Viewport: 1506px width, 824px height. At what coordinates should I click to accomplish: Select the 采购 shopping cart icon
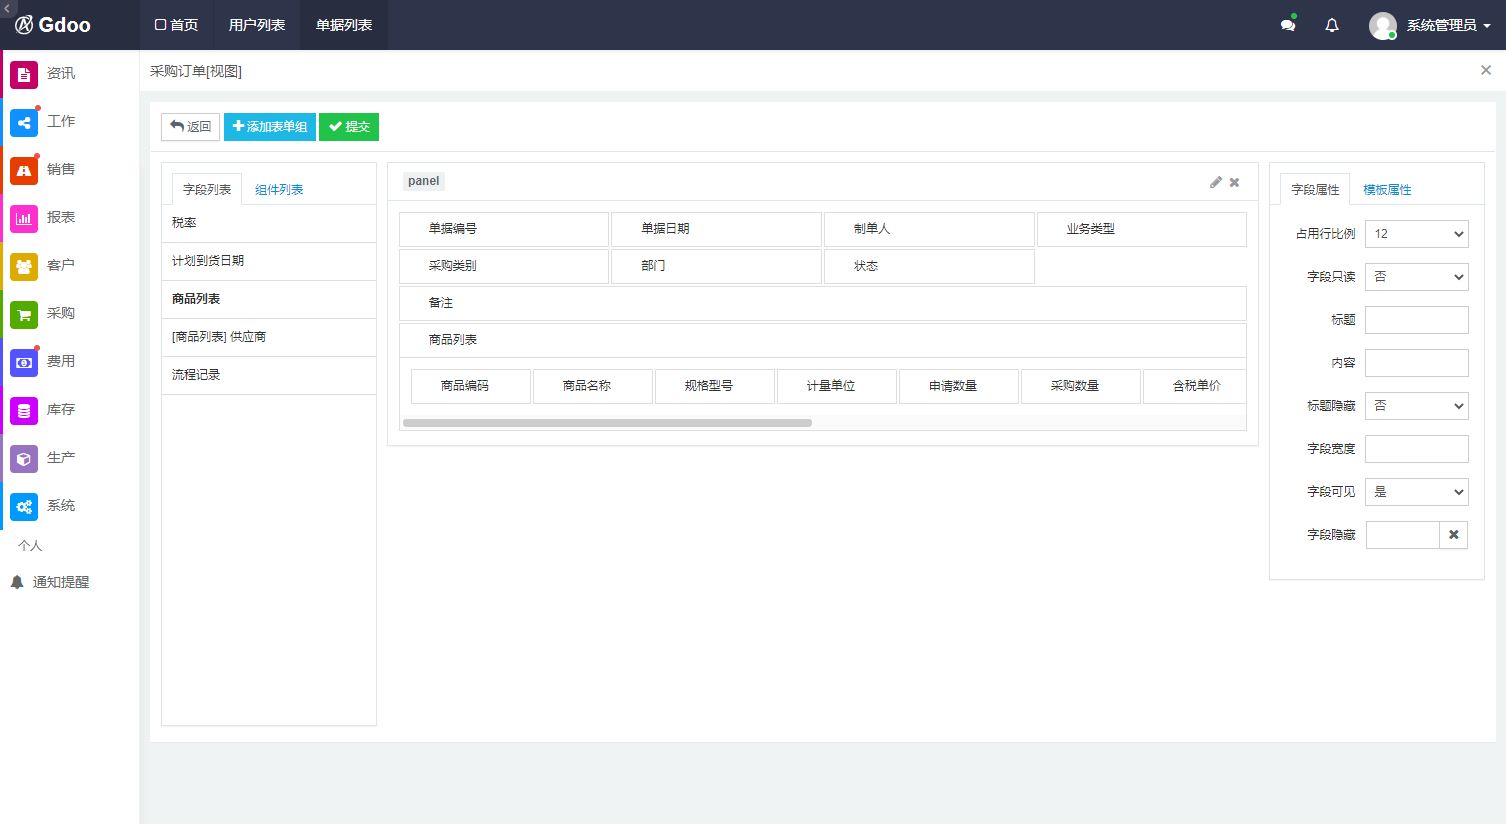coord(24,314)
